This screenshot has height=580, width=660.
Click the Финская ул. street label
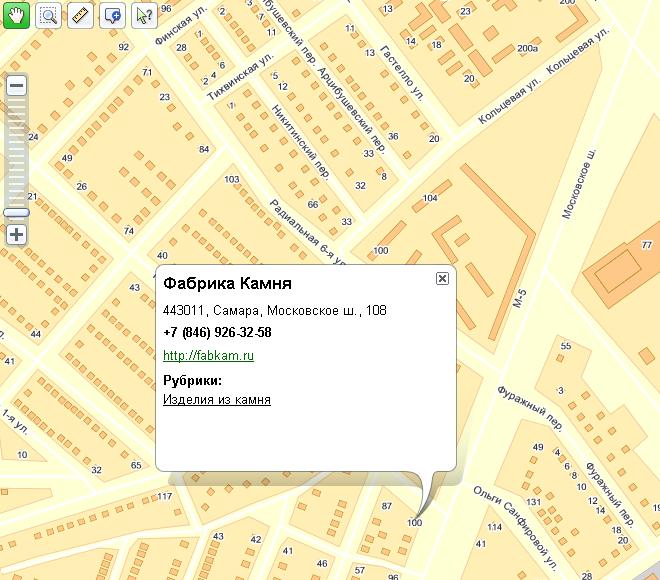point(179,25)
